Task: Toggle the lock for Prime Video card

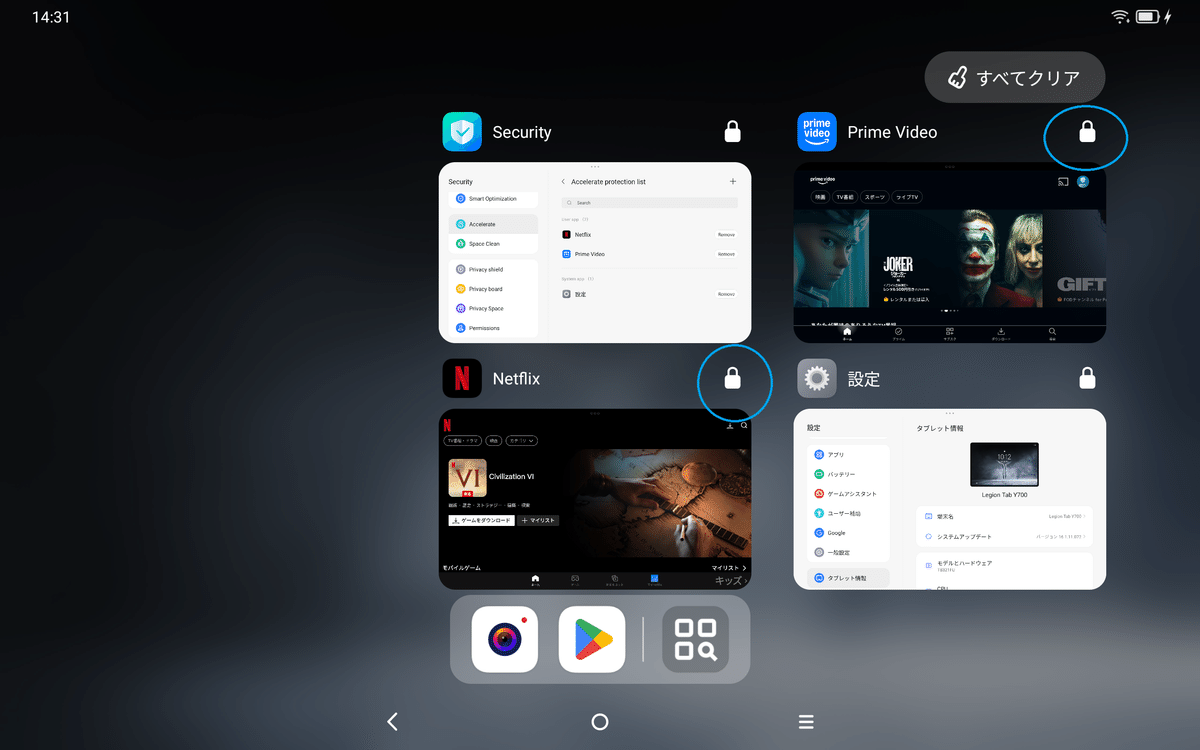Action: pos(1087,132)
